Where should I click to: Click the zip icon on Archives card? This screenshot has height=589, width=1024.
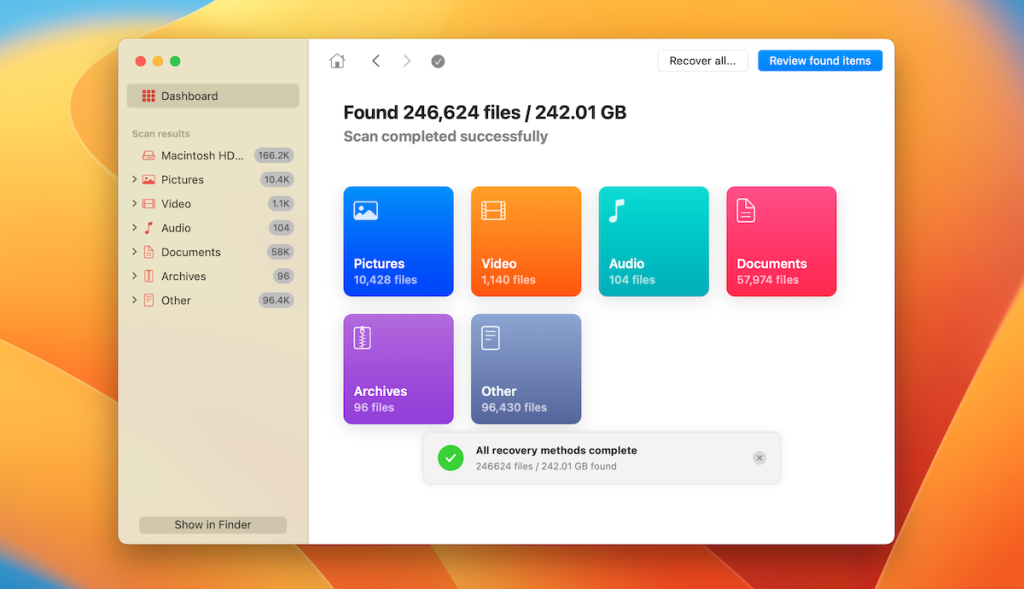[x=362, y=338]
